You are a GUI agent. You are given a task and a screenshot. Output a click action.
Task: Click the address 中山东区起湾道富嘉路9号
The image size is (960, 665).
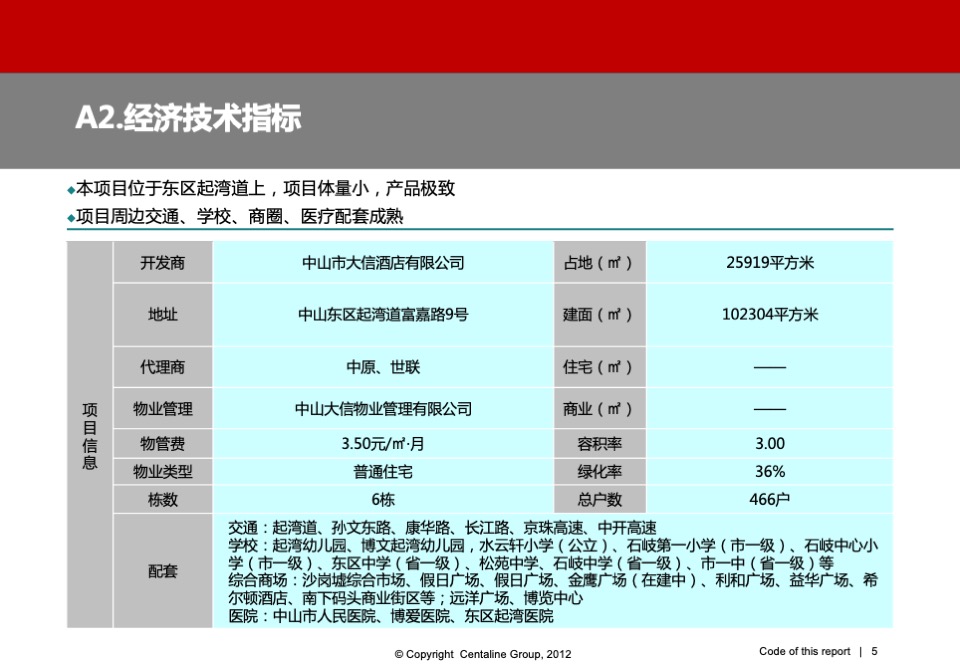point(383,314)
